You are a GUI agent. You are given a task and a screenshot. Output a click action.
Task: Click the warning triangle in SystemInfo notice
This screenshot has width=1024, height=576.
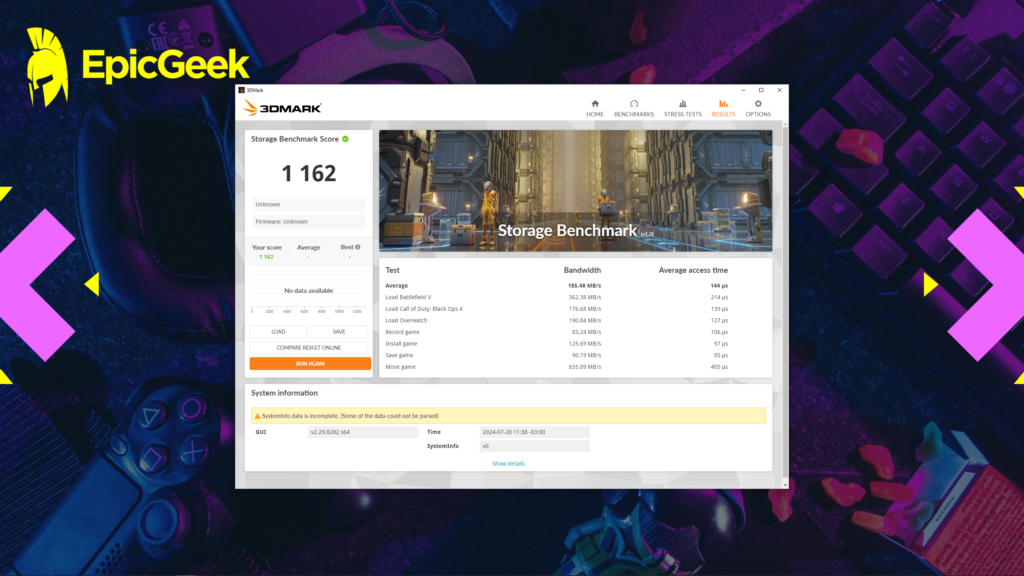pyautogui.click(x=259, y=415)
